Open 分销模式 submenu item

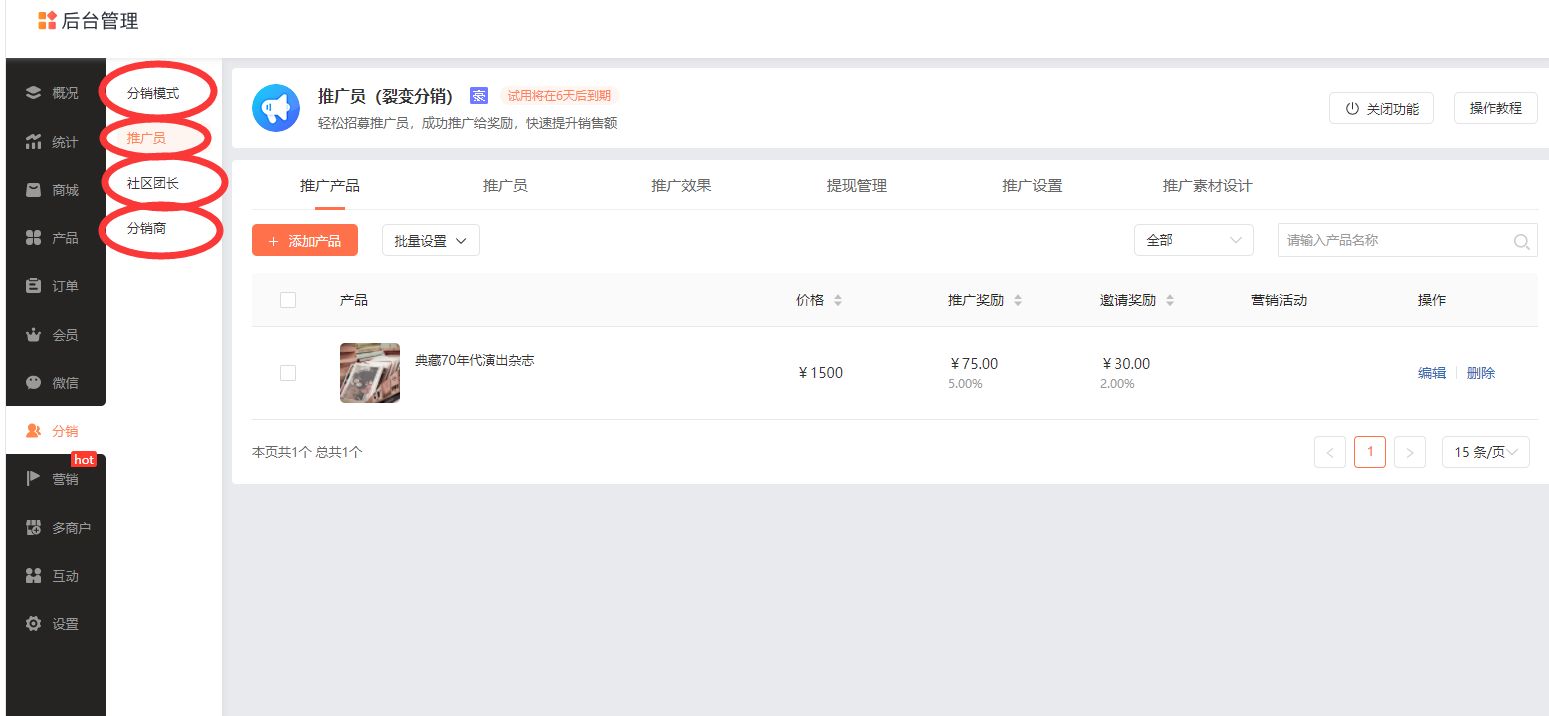point(153,93)
